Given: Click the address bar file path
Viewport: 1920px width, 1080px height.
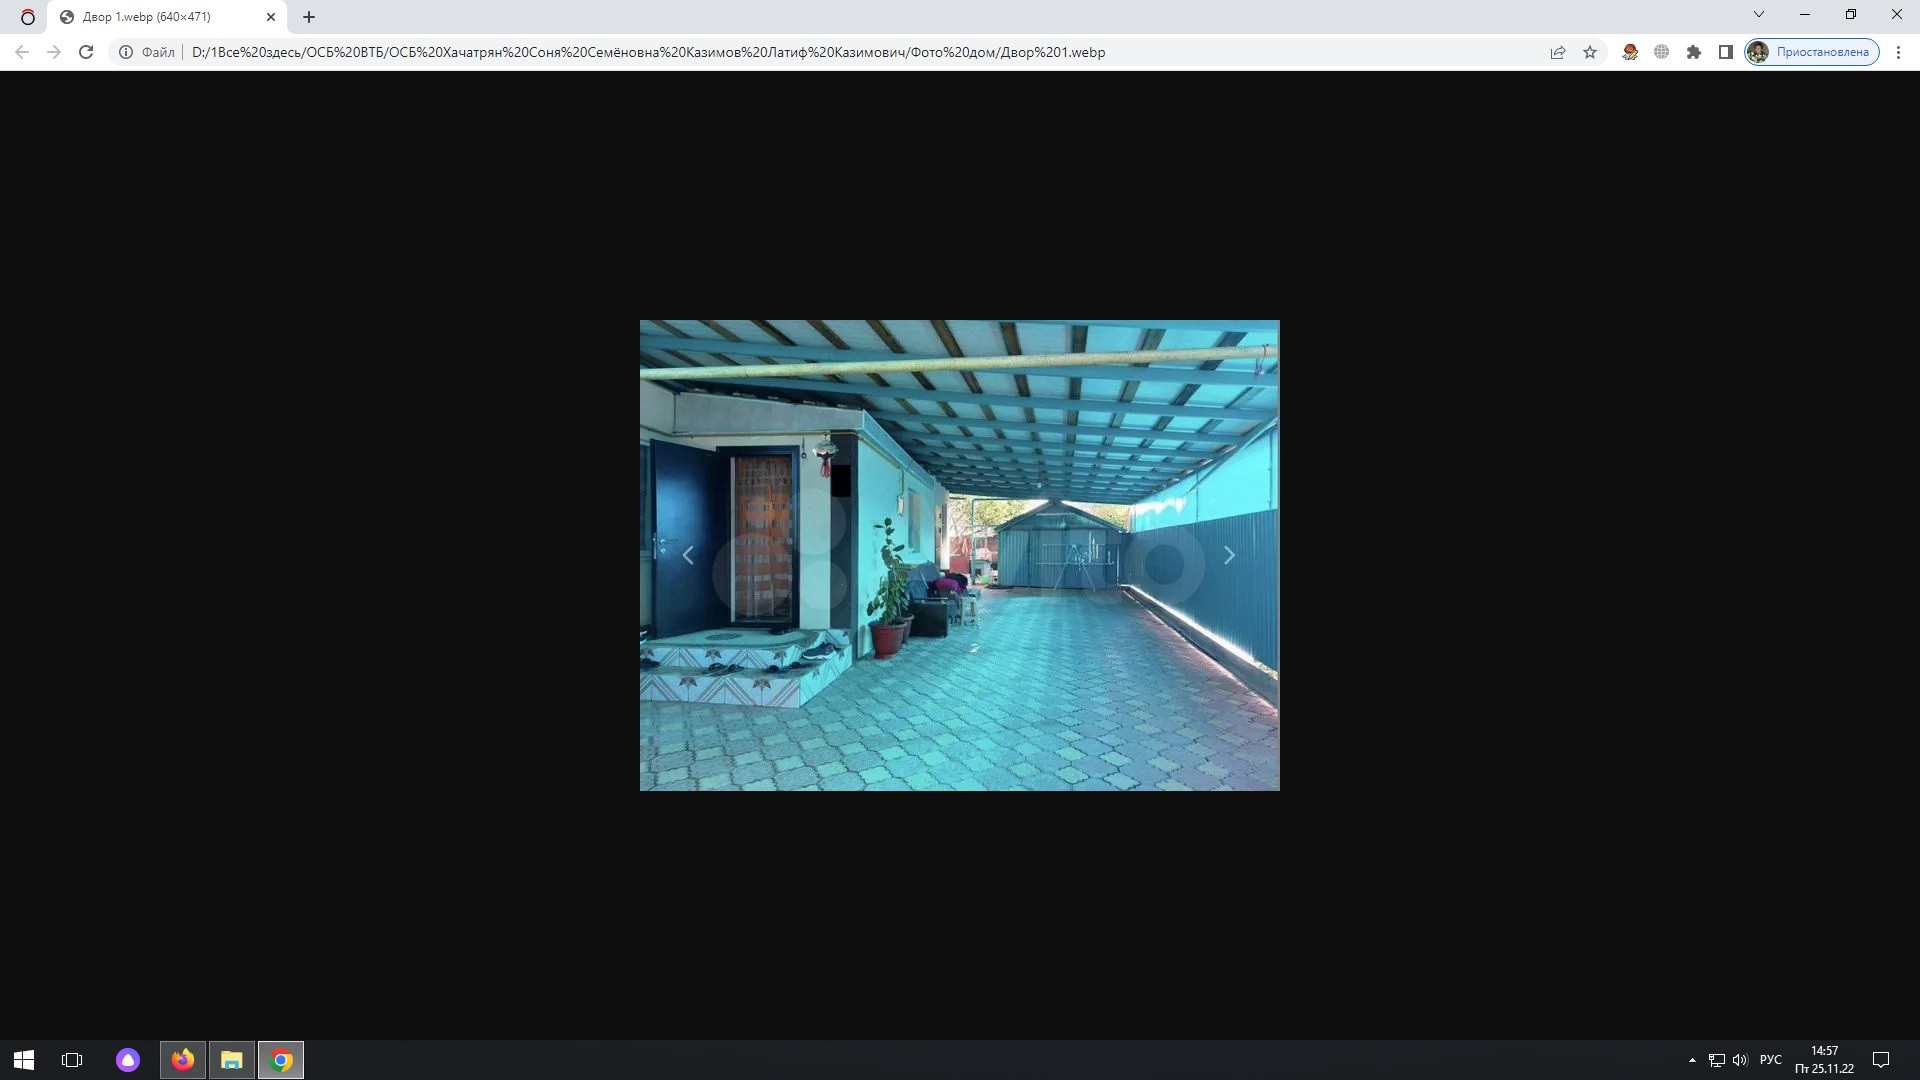Looking at the screenshot, I should [x=648, y=52].
